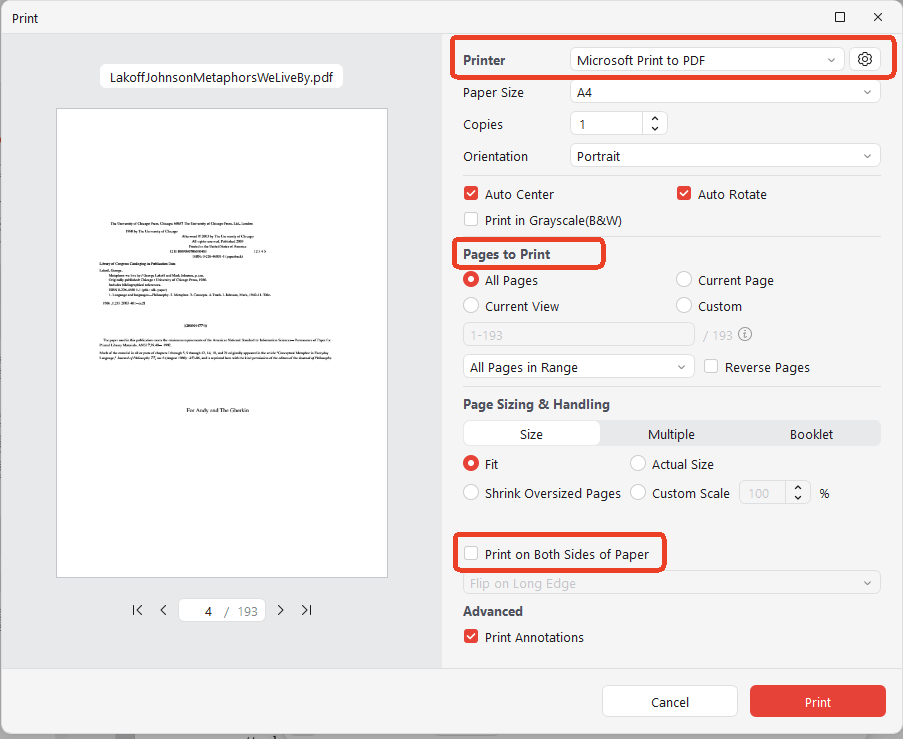Switch to the Multiple tab
This screenshot has height=739, width=903.
pos(671,434)
